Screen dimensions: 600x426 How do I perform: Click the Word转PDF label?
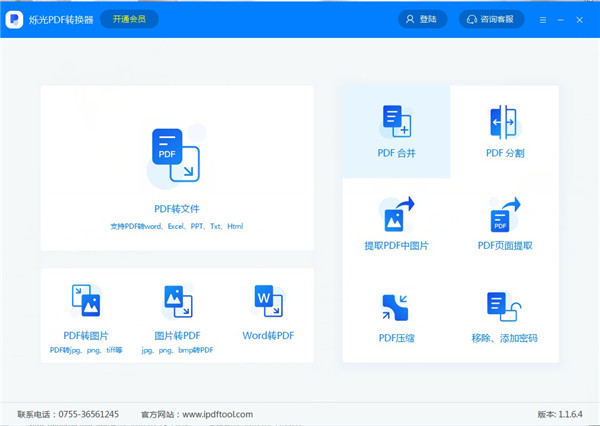tap(268, 336)
